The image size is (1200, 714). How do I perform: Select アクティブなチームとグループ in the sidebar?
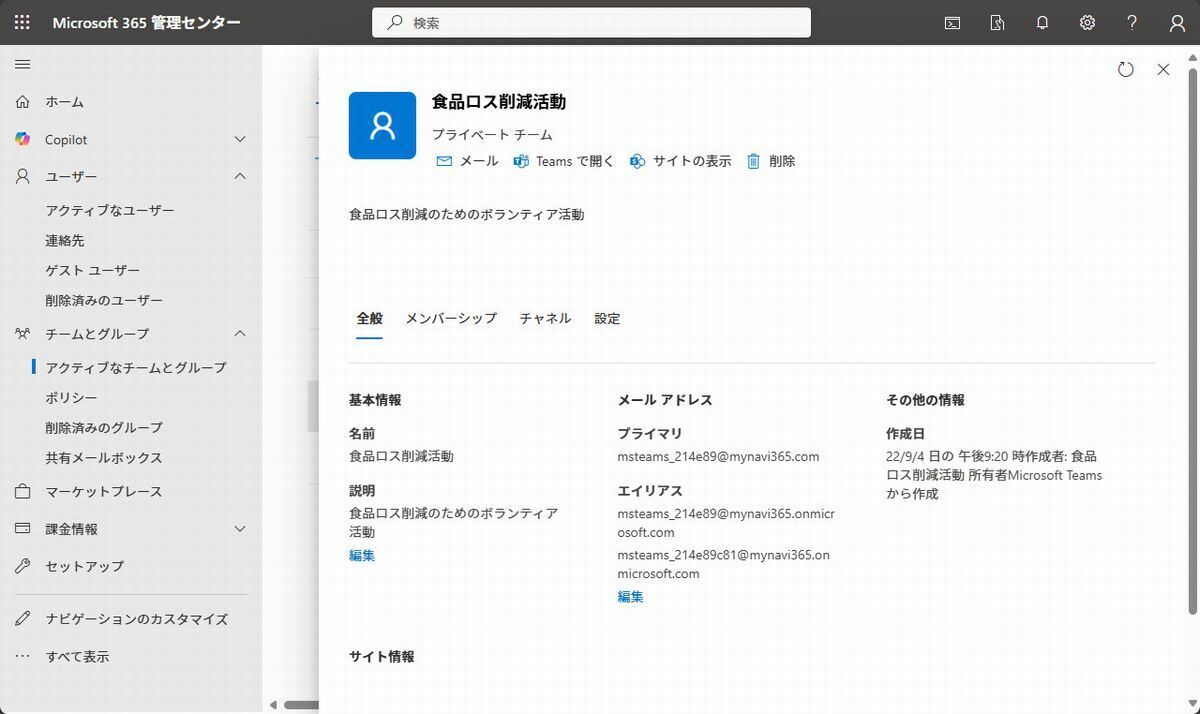point(136,367)
